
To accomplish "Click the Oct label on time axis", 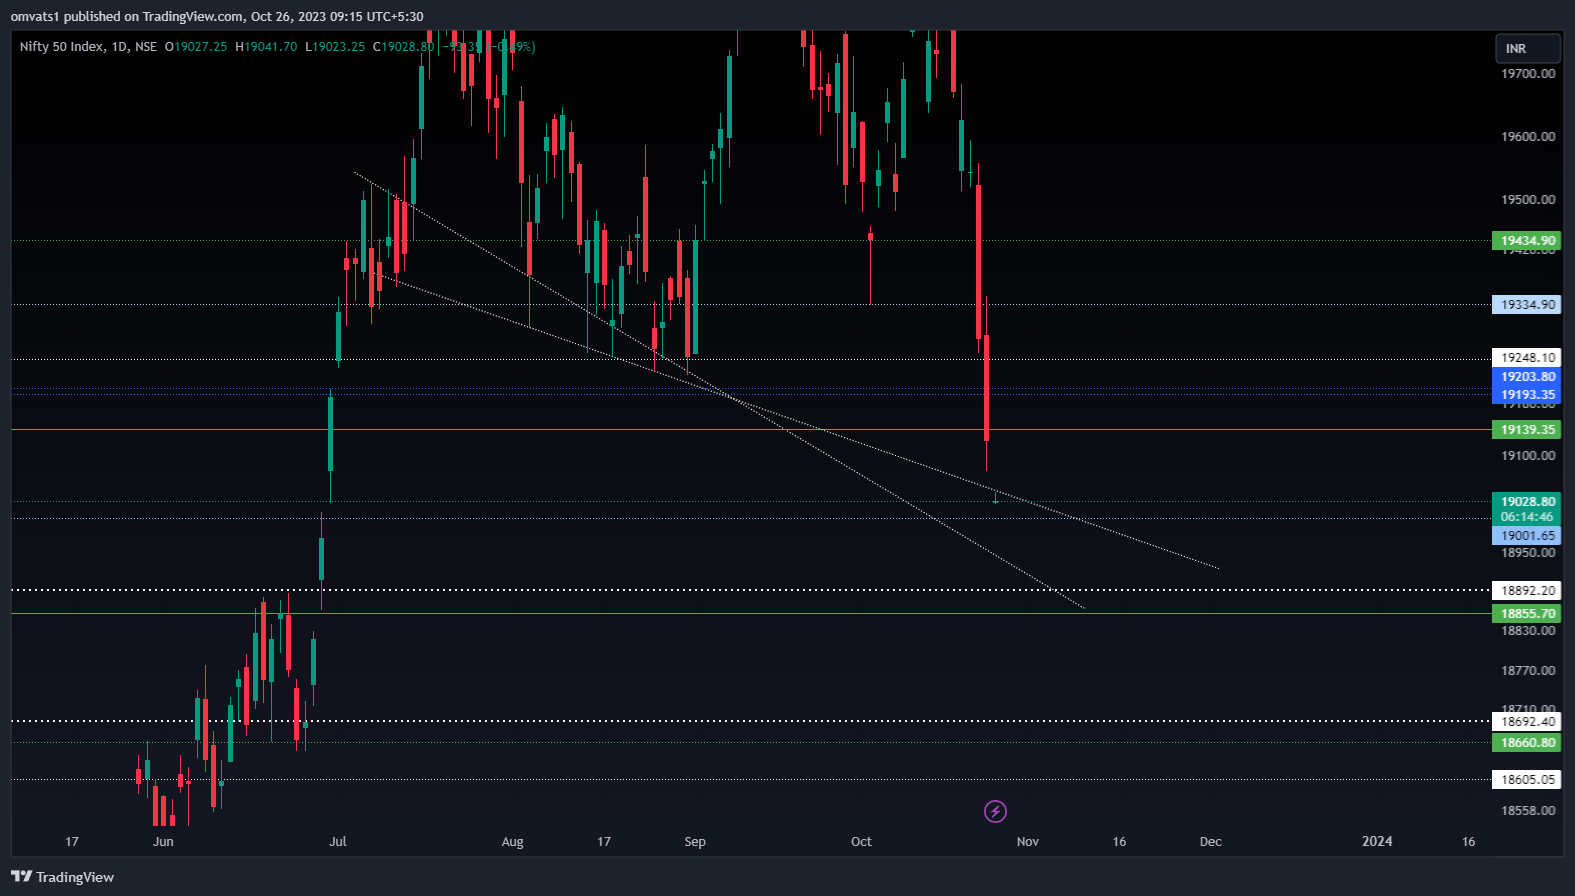I will coord(861,842).
